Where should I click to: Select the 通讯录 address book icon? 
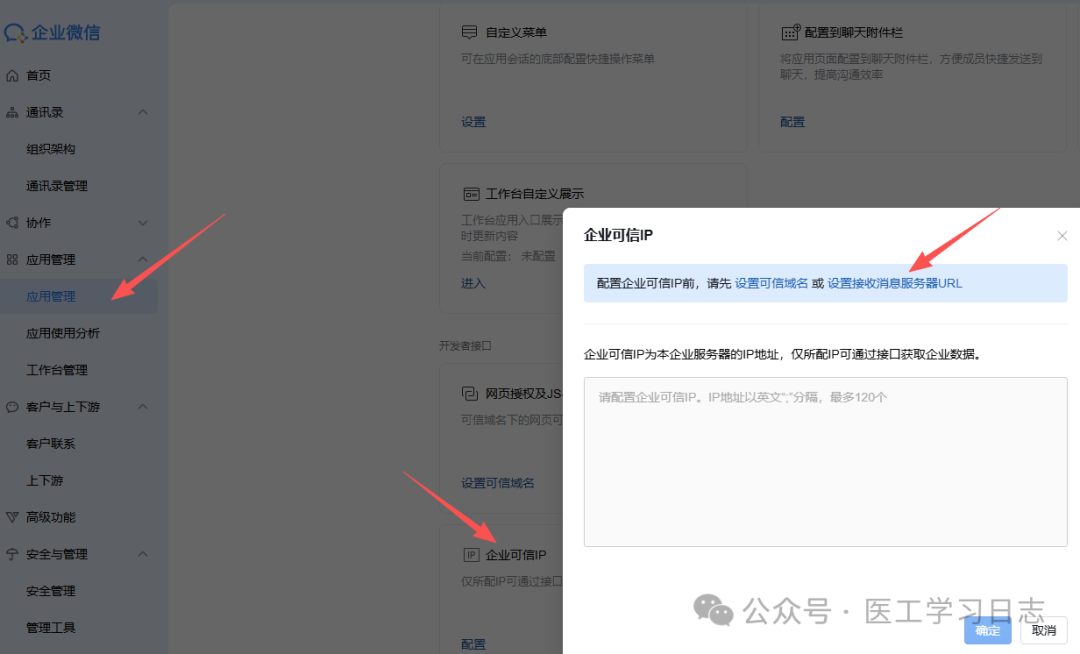14,112
